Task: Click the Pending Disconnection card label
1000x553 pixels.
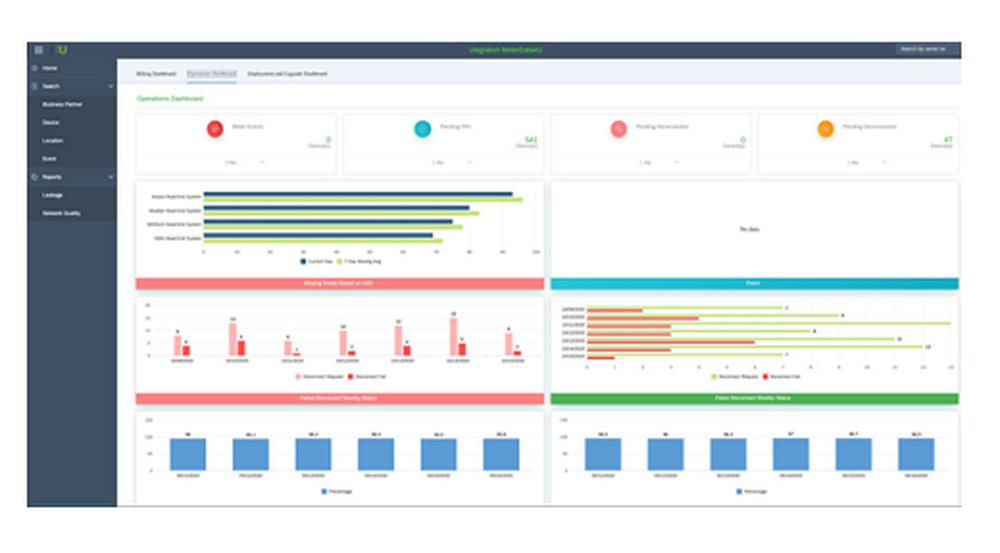Action: 869,126
